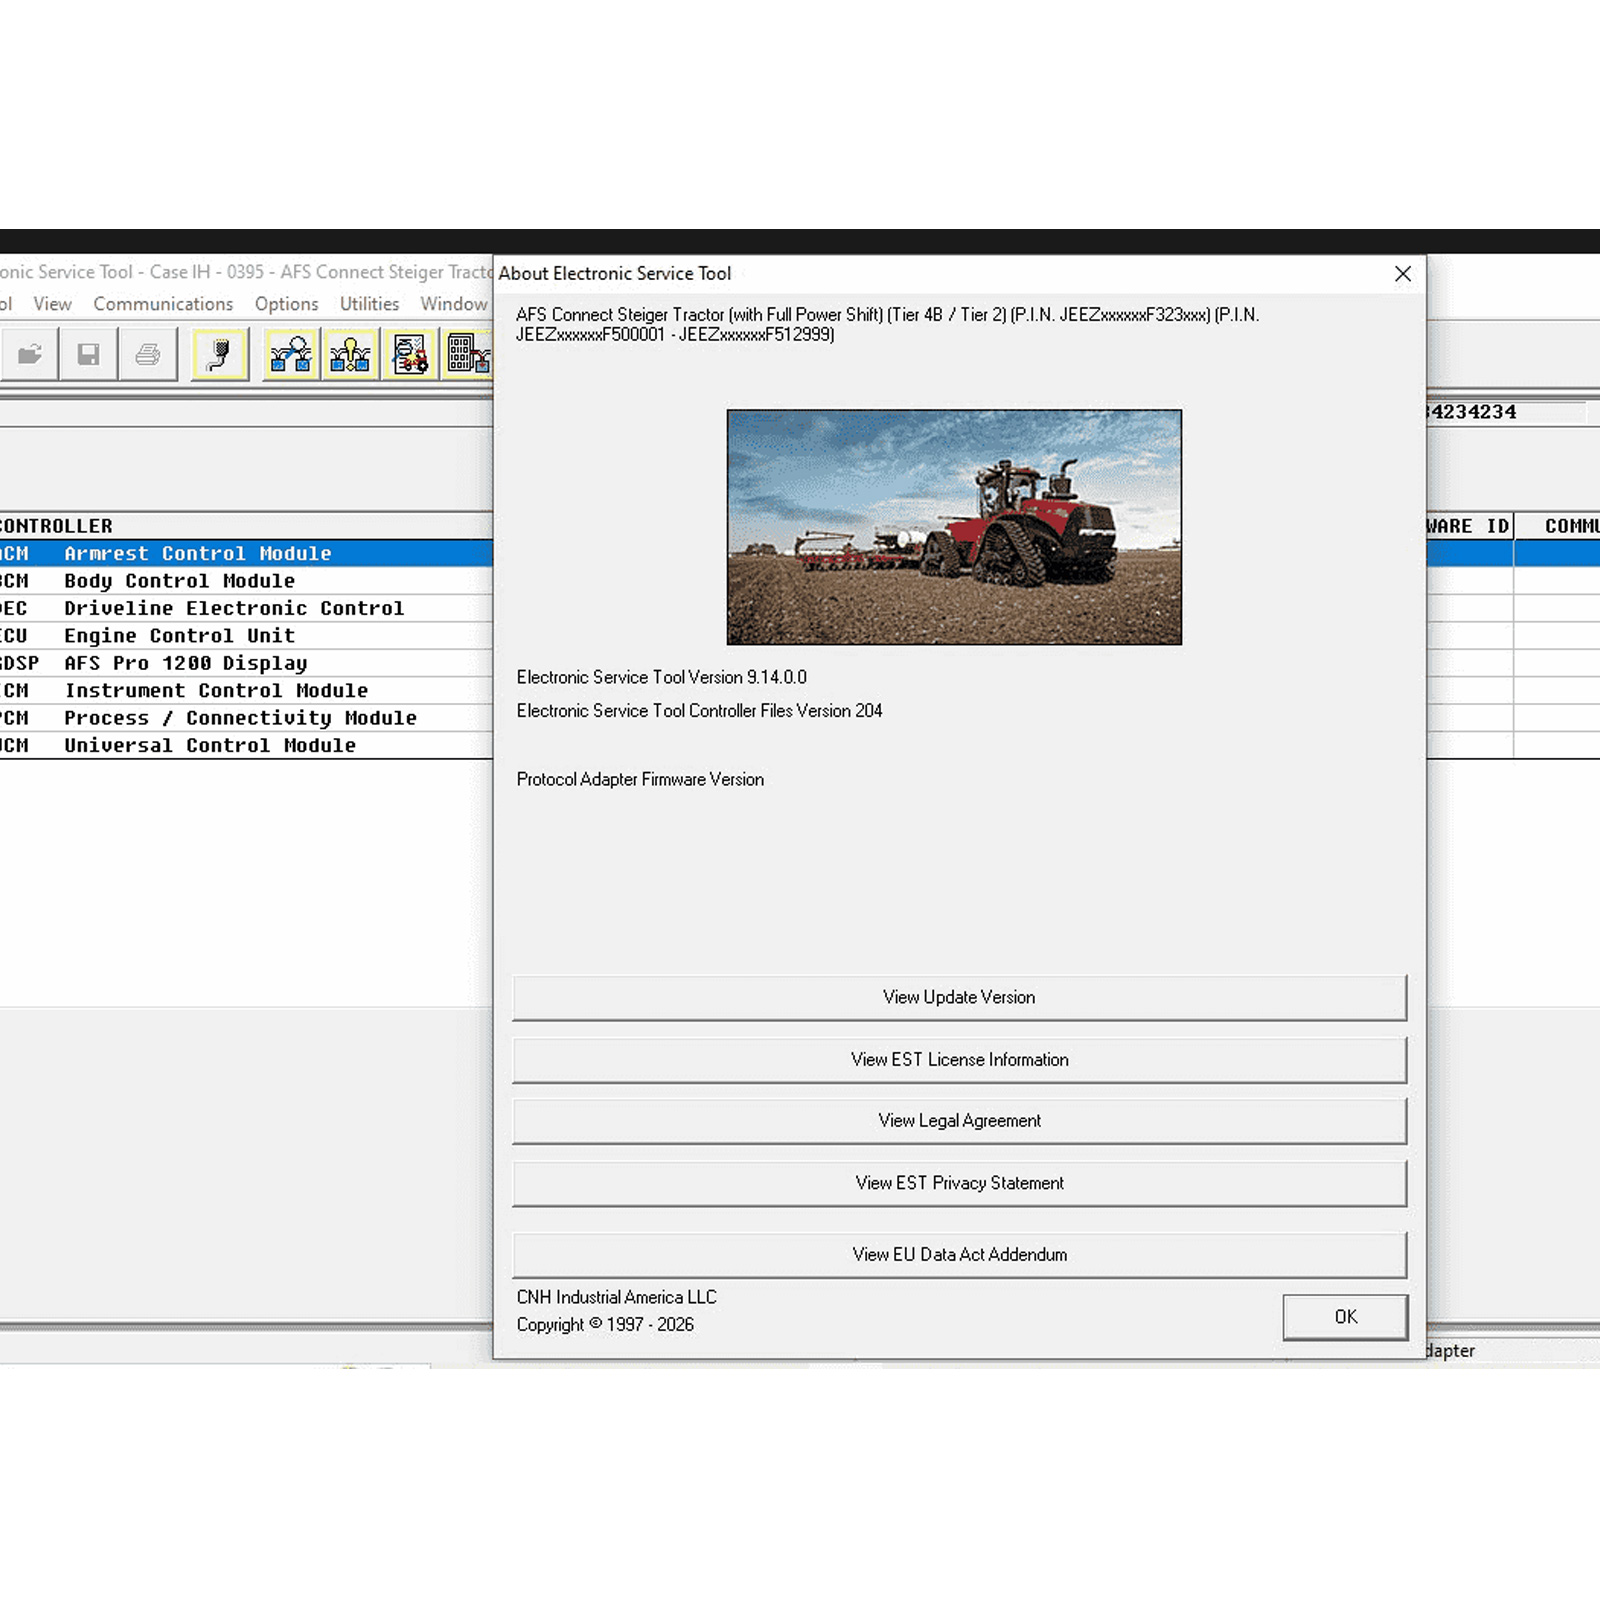Select the Universal Control Module row

click(x=246, y=746)
